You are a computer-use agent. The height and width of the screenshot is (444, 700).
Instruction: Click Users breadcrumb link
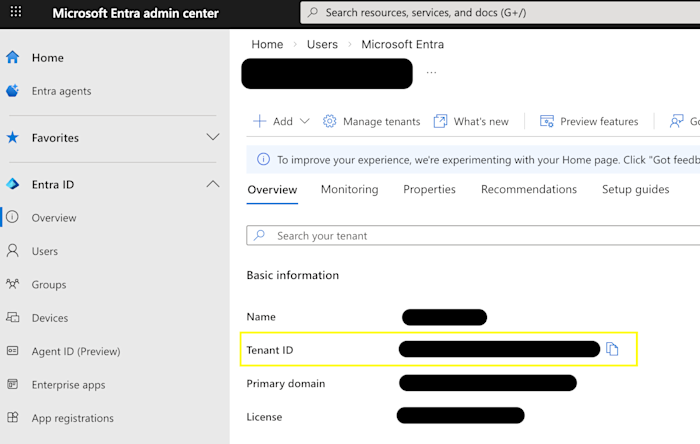pos(322,44)
